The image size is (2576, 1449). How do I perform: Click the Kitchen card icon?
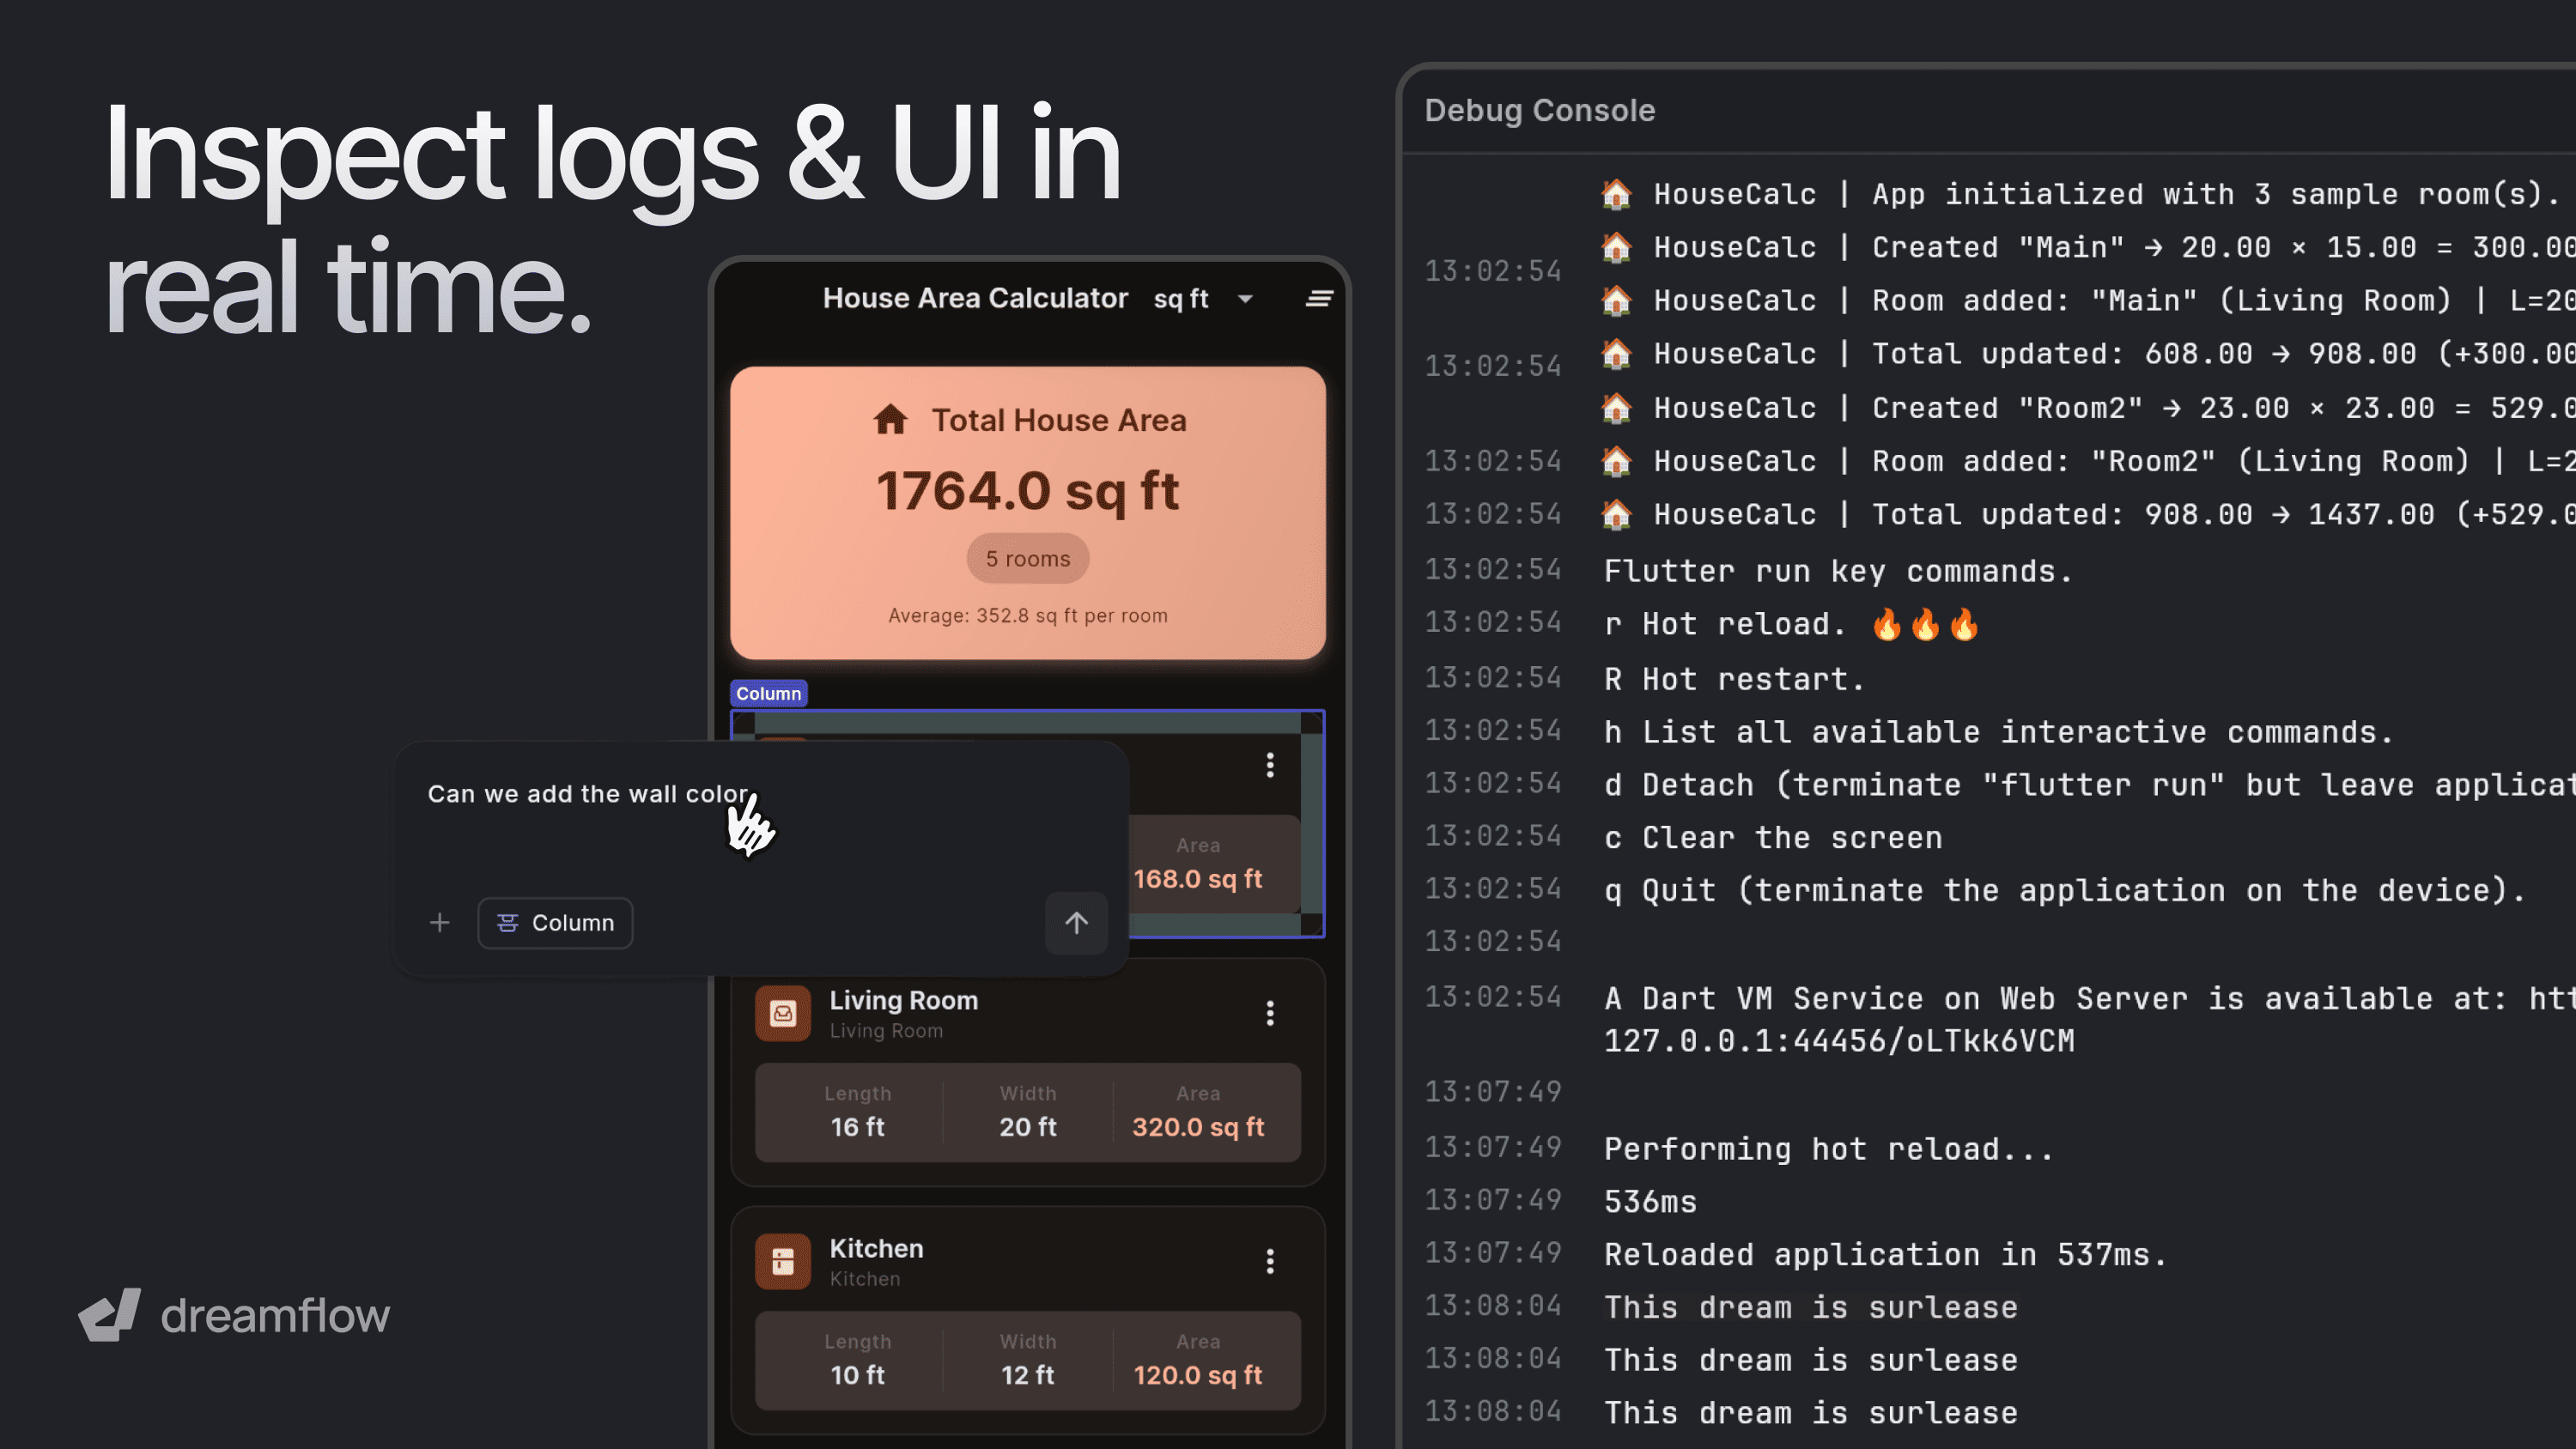coord(783,1261)
